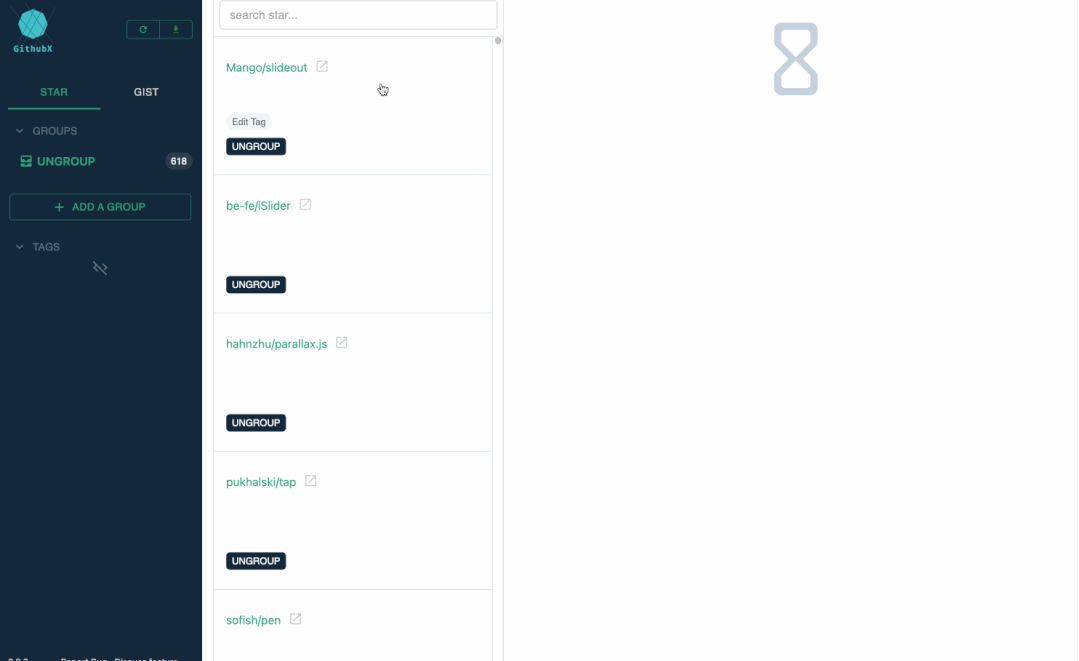Click the ADD A GROUP button
This screenshot has width=1079, height=661.
(x=100, y=207)
